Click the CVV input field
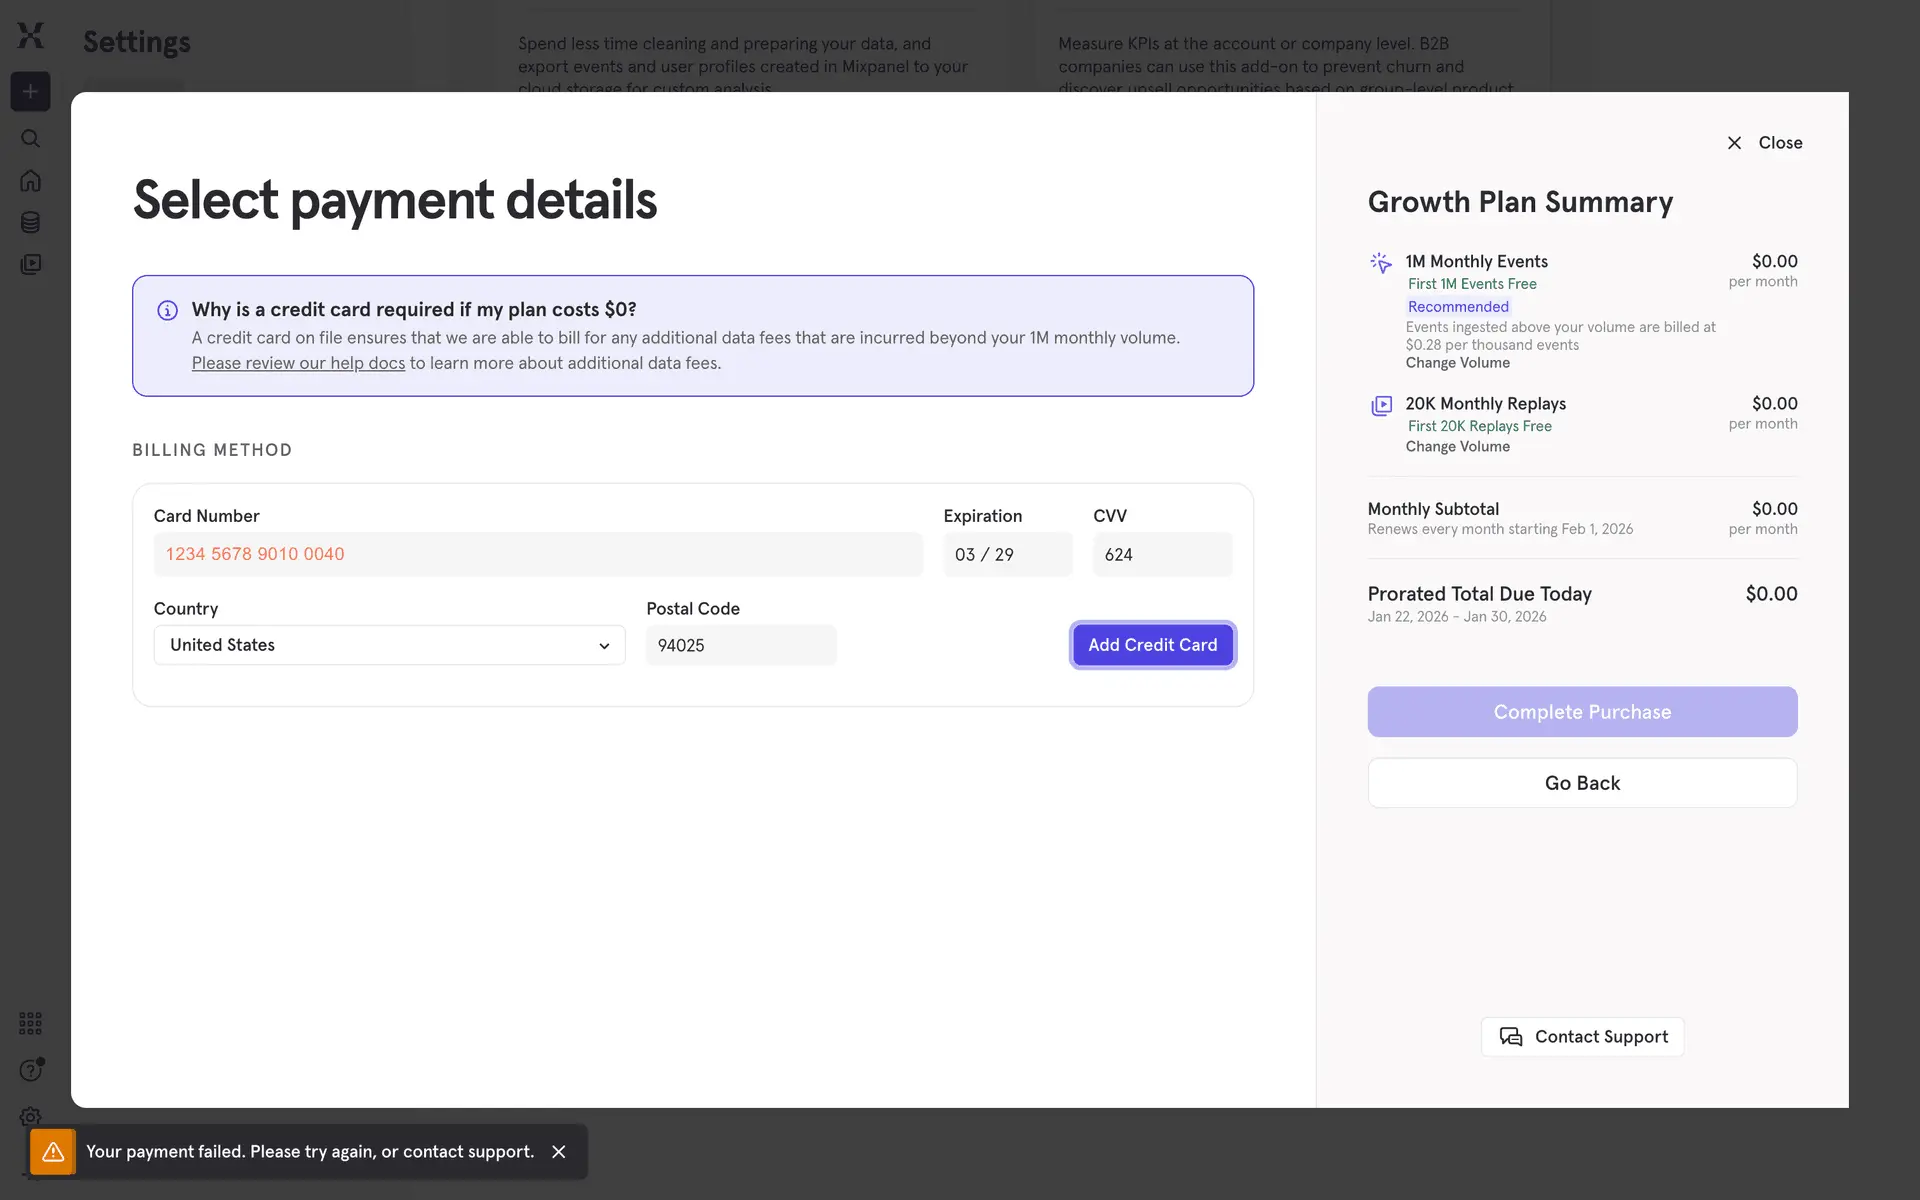The width and height of the screenshot is (1920, 1200). [x=1162, y=555]
